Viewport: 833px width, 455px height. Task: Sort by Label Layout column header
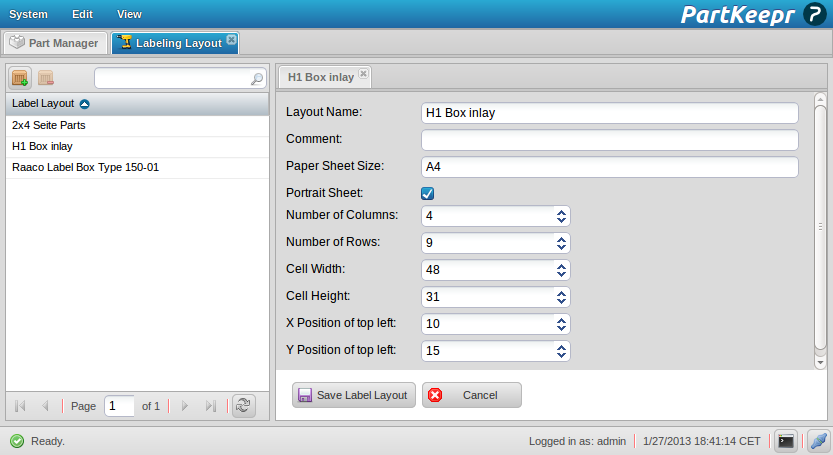click(x=137, y=104)
